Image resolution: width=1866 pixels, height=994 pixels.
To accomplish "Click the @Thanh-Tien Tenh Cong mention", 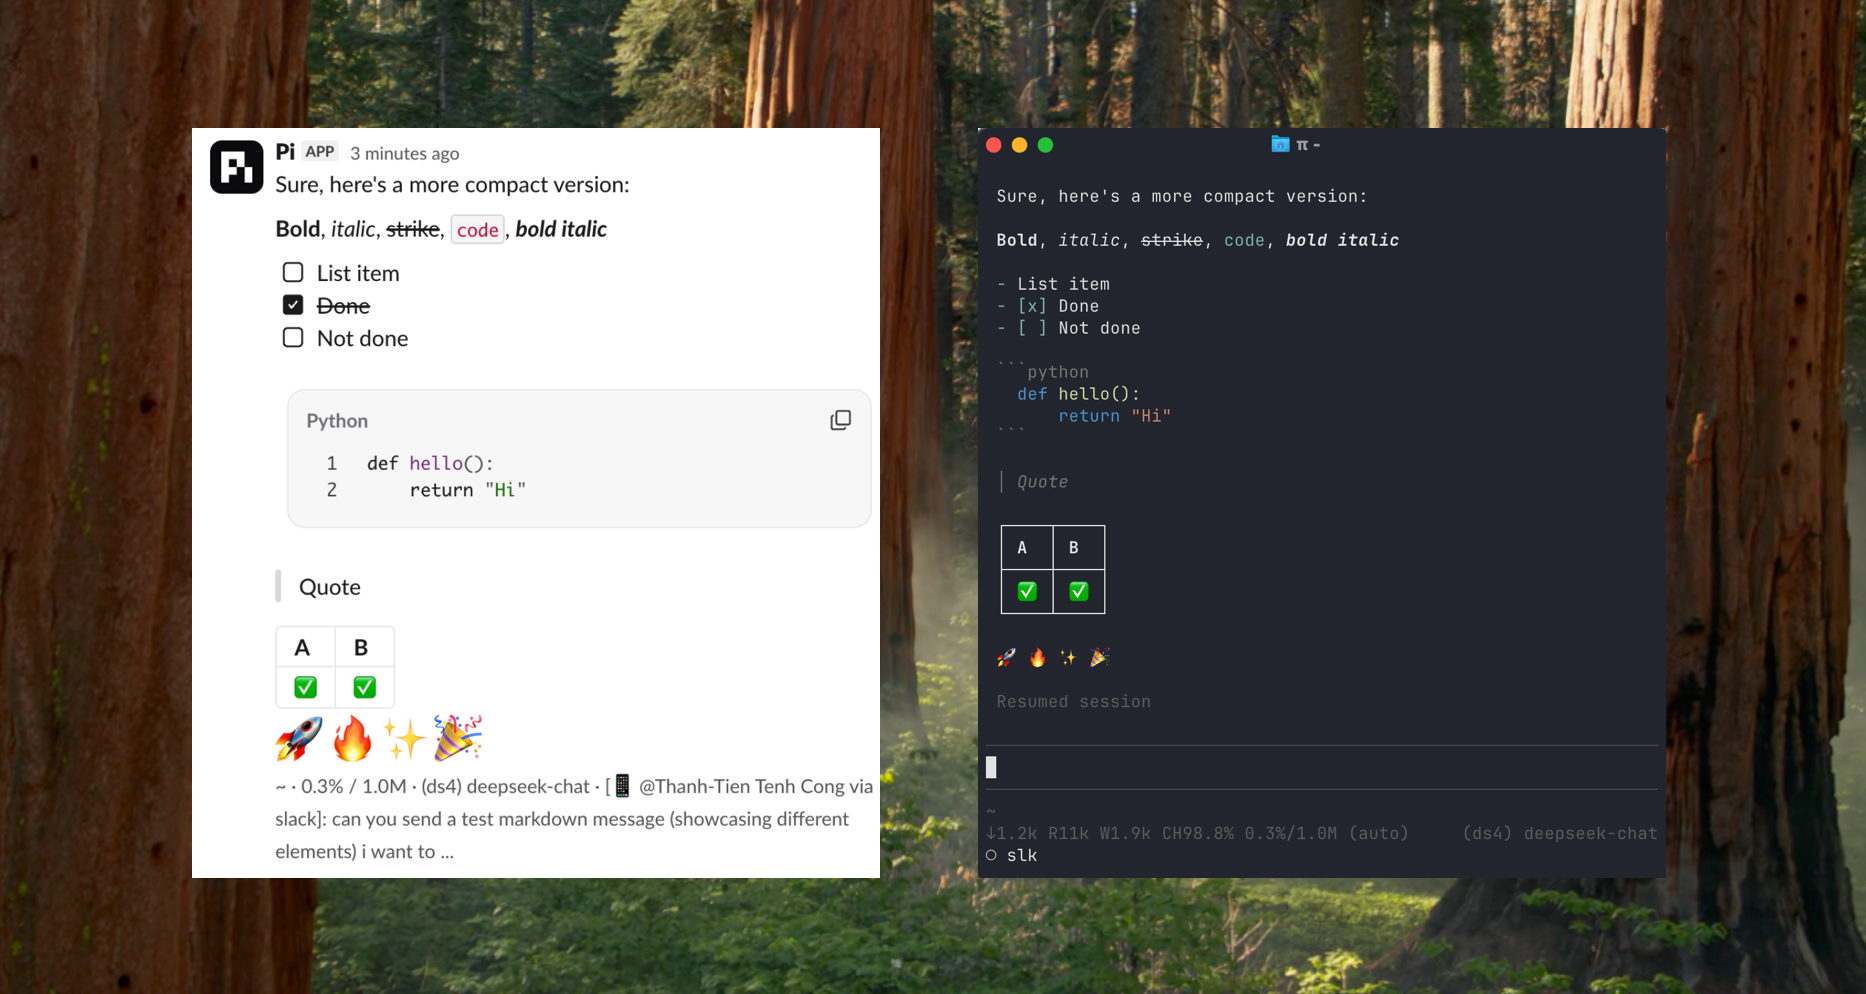I will click(743, 786).
